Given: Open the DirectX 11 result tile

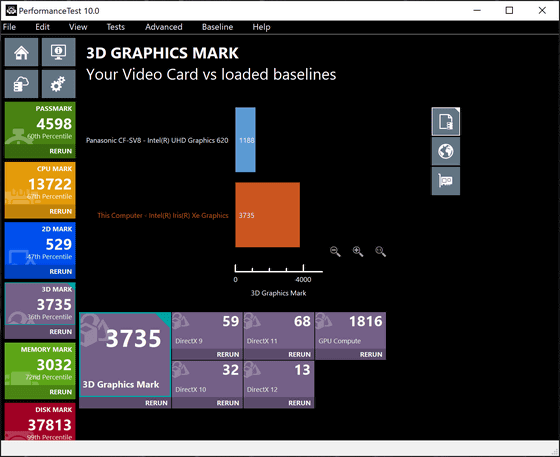Looking at the screenshot, I should (x=279, y=331).
